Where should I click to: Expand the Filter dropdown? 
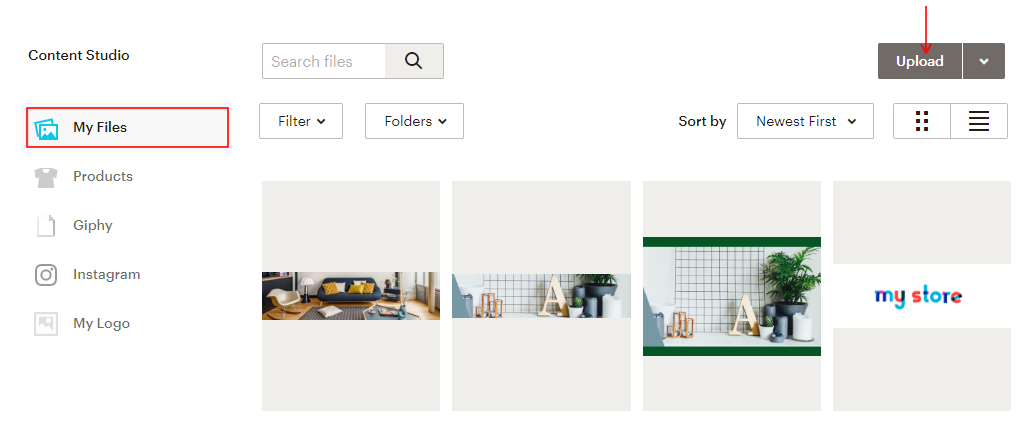[301, 121]
